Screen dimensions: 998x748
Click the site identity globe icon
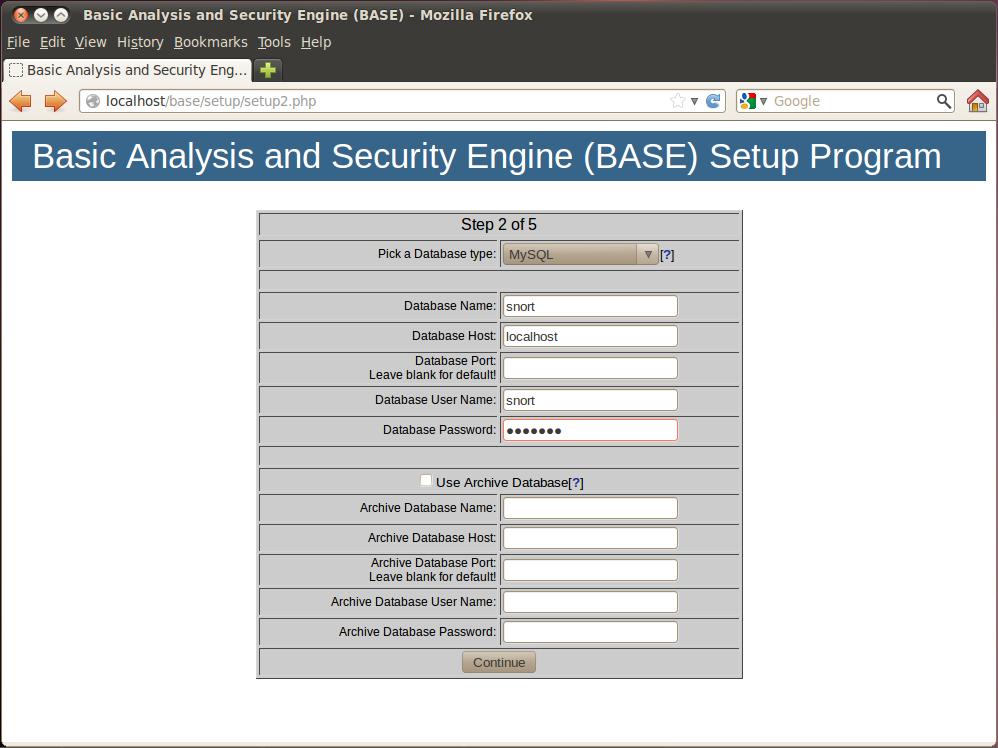tap(93, 101)
